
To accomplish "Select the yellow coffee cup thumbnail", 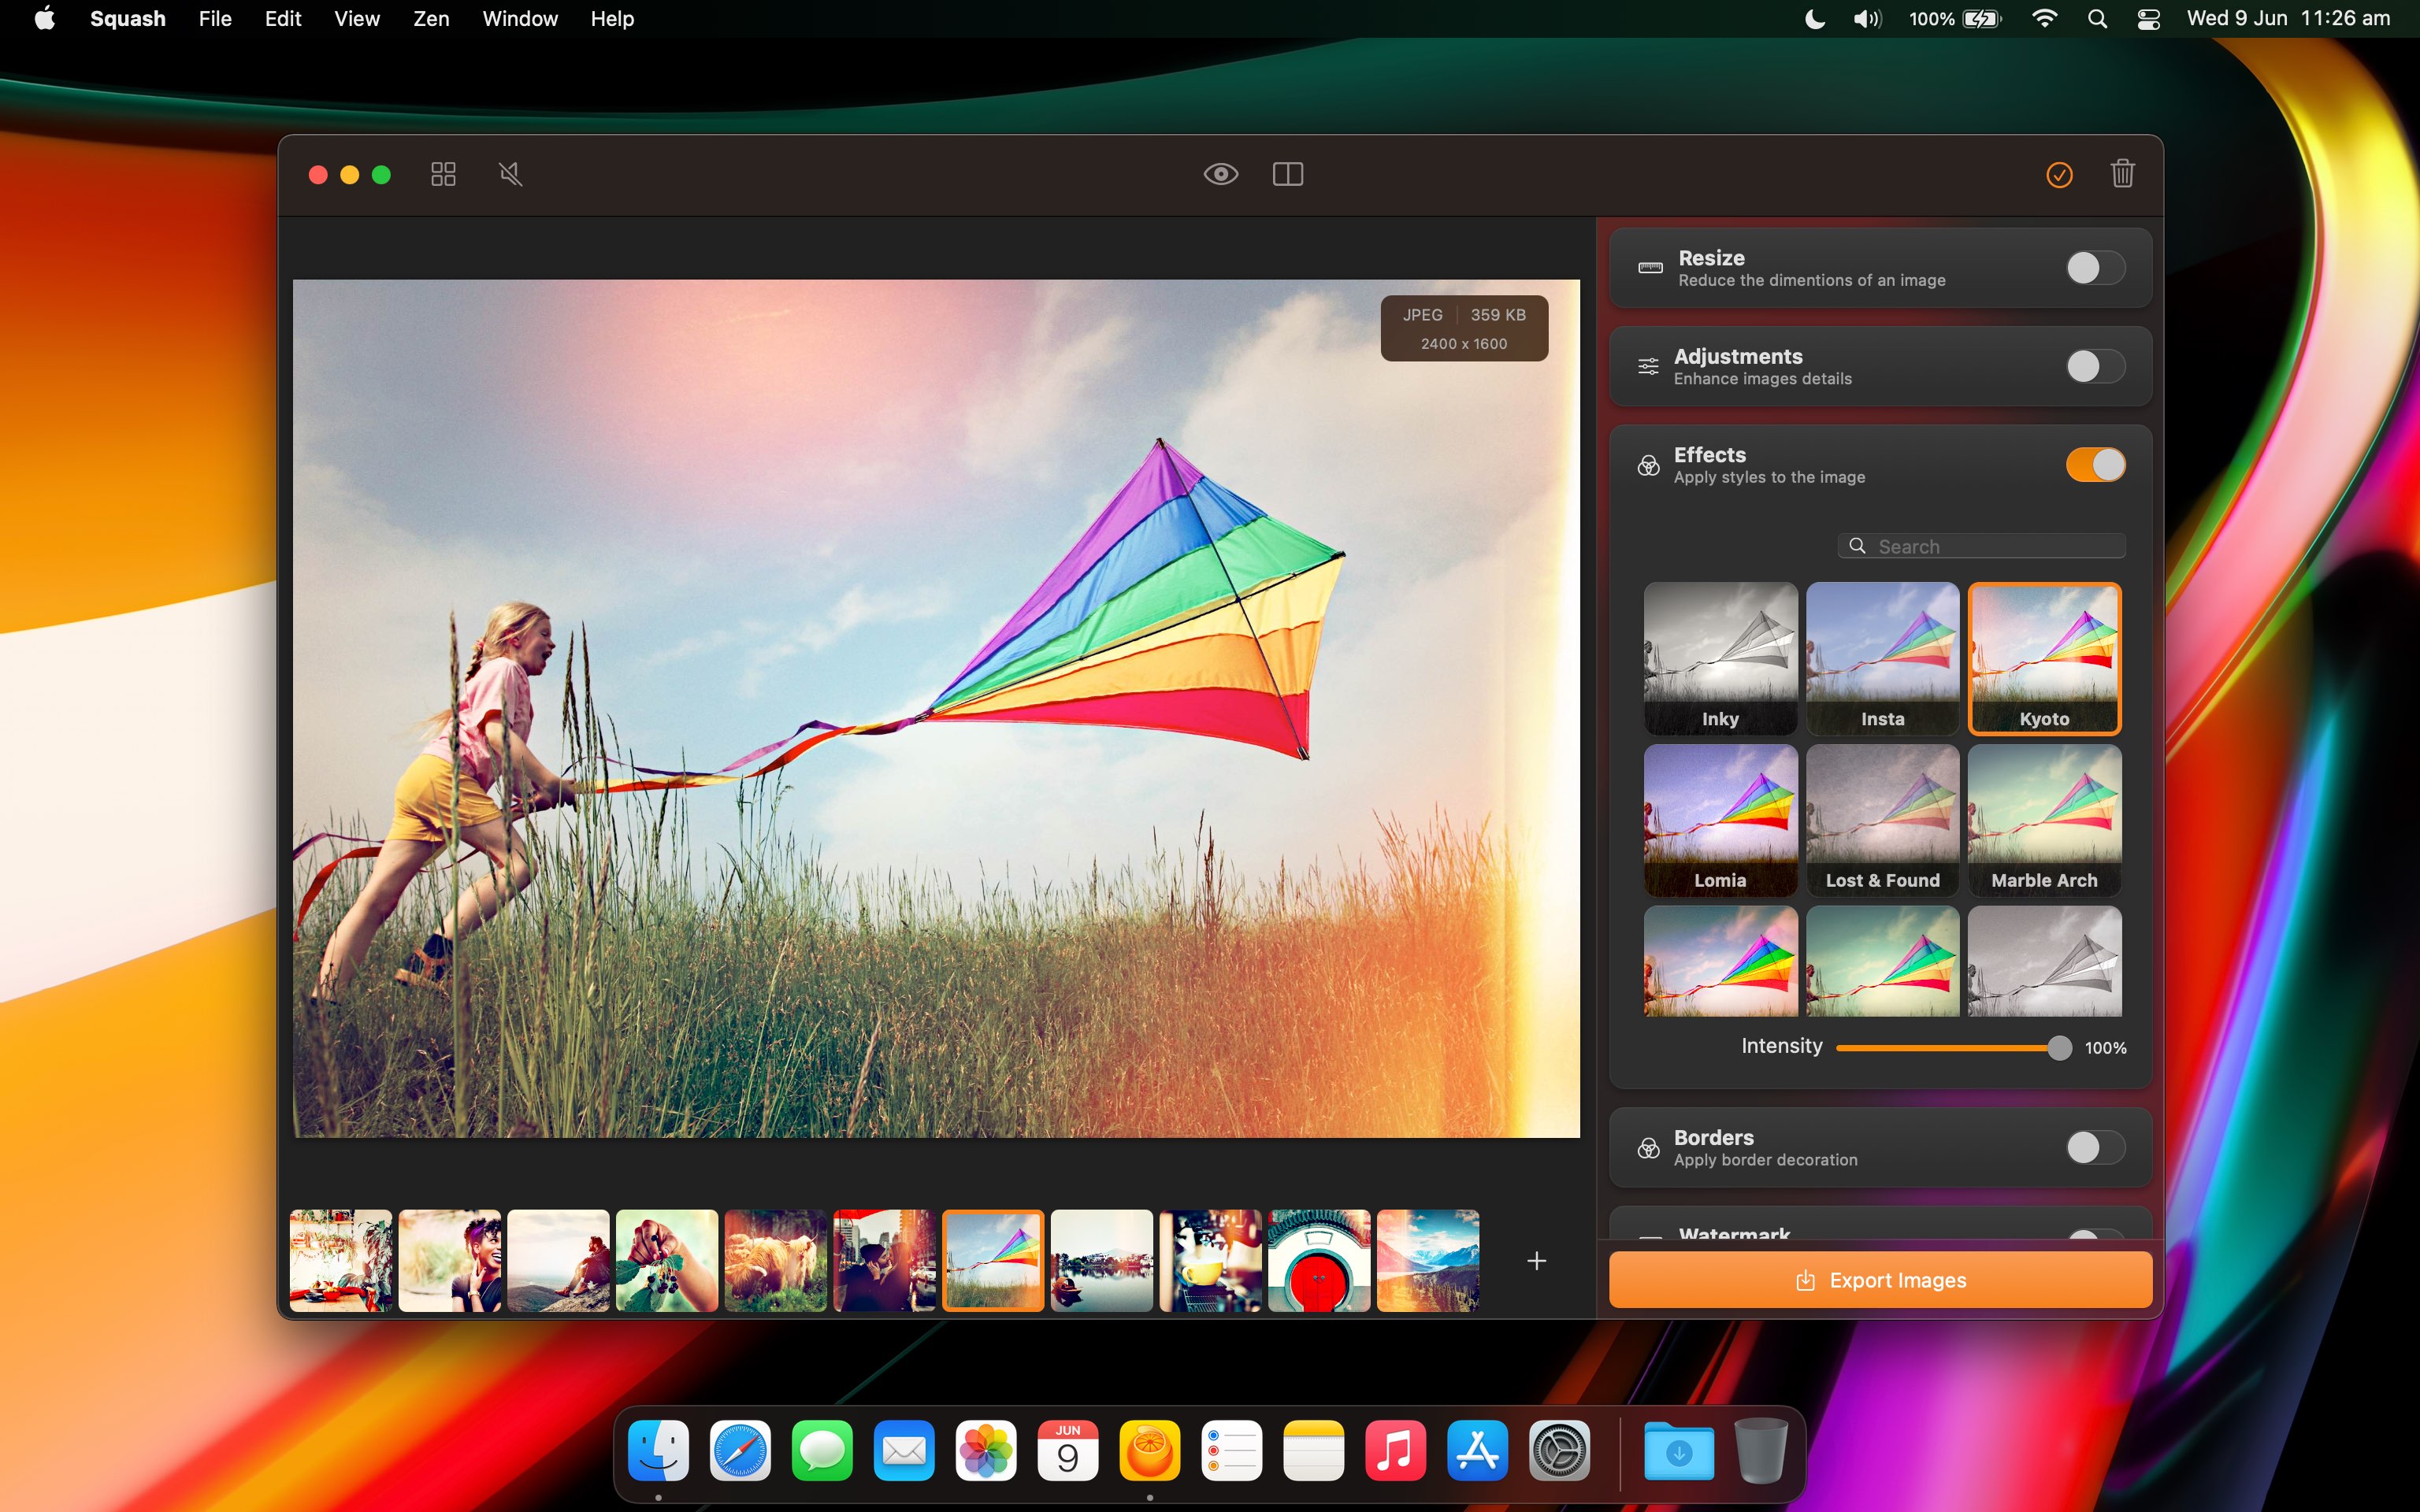I will pyautogui.click(x=1211, y=1261).
